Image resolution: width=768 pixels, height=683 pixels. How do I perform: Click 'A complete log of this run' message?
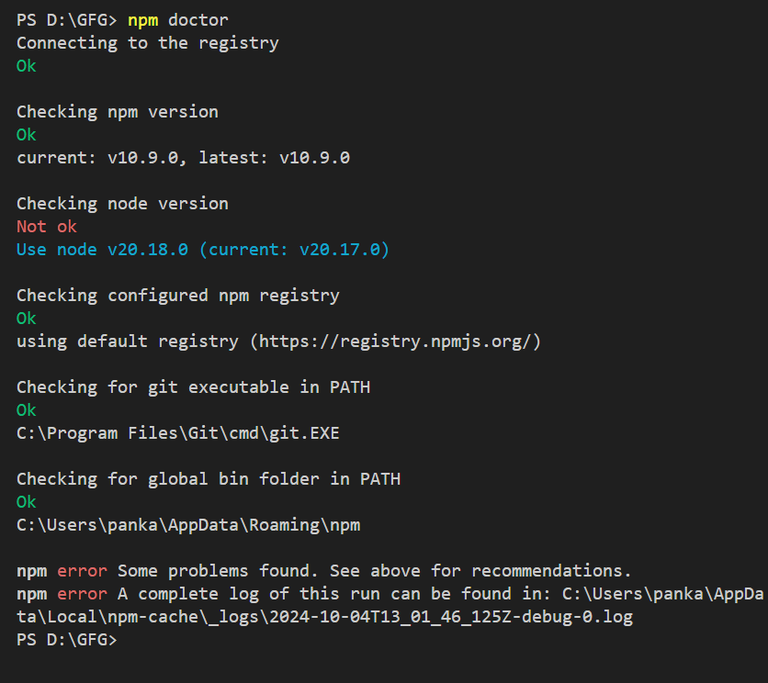[x=249, y=594]
